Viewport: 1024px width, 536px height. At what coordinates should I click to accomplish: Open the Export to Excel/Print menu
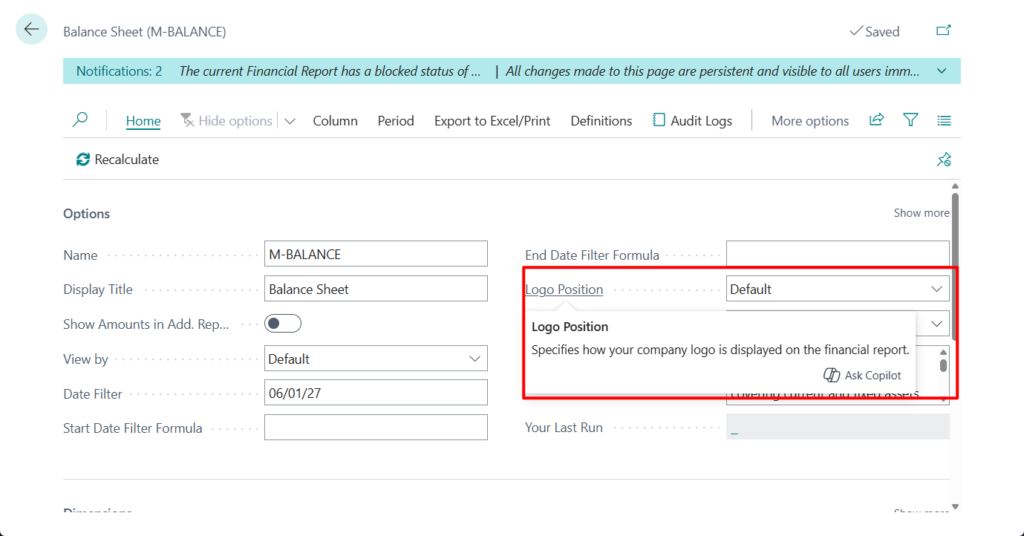point(492,121)
